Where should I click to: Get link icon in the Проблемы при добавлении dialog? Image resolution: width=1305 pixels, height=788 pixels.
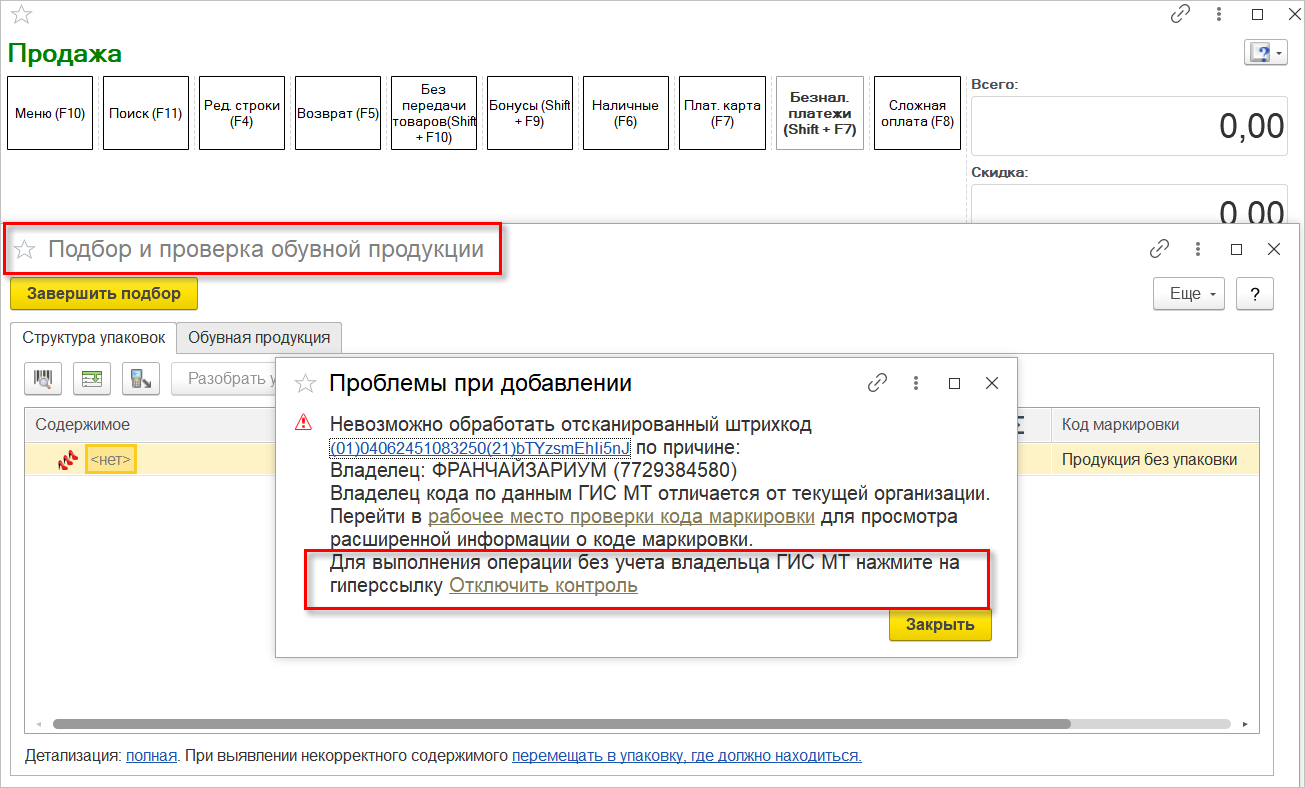[x=877, y=383]
